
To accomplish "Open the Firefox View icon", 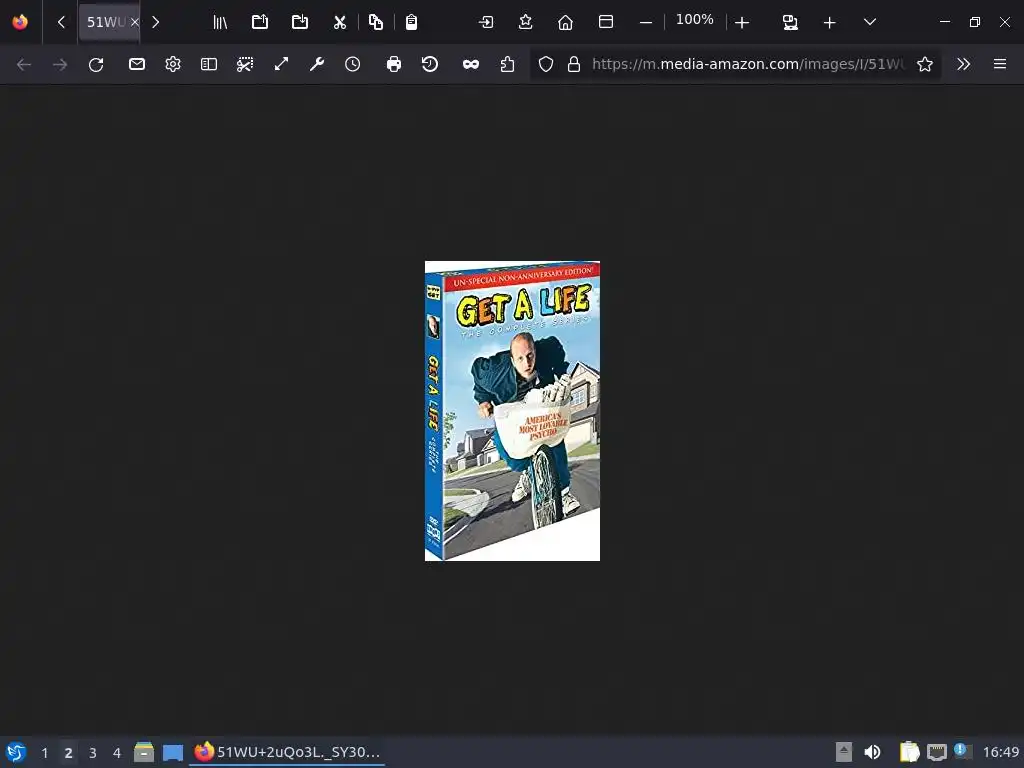I will click(20, 22).
